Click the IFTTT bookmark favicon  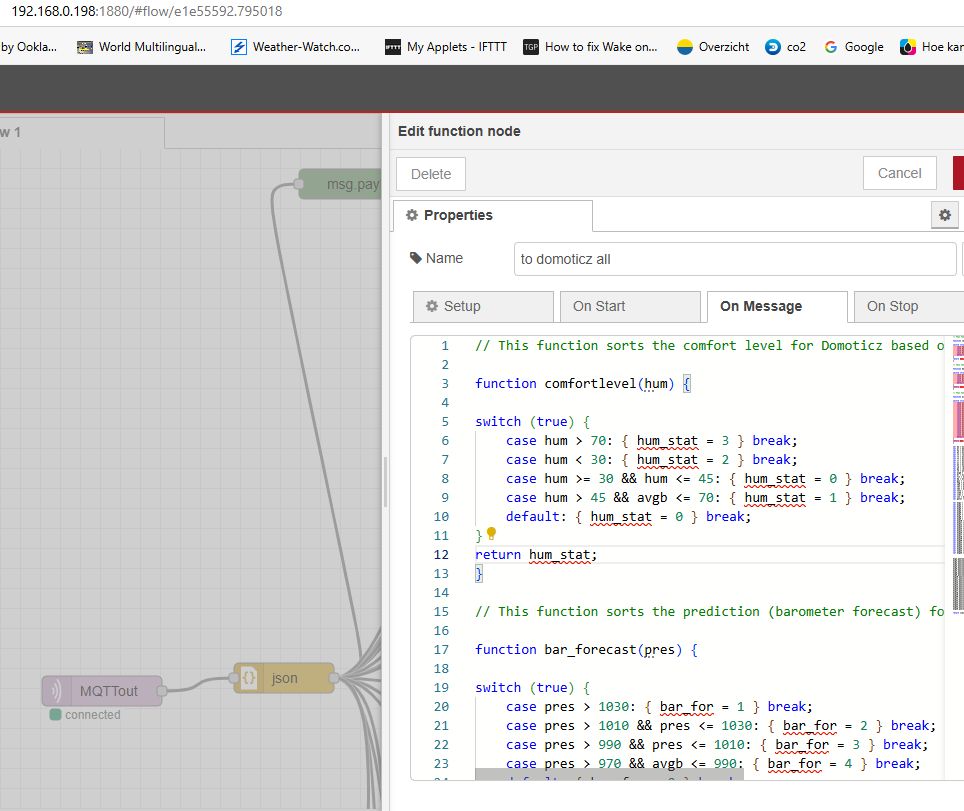(392, 47)
